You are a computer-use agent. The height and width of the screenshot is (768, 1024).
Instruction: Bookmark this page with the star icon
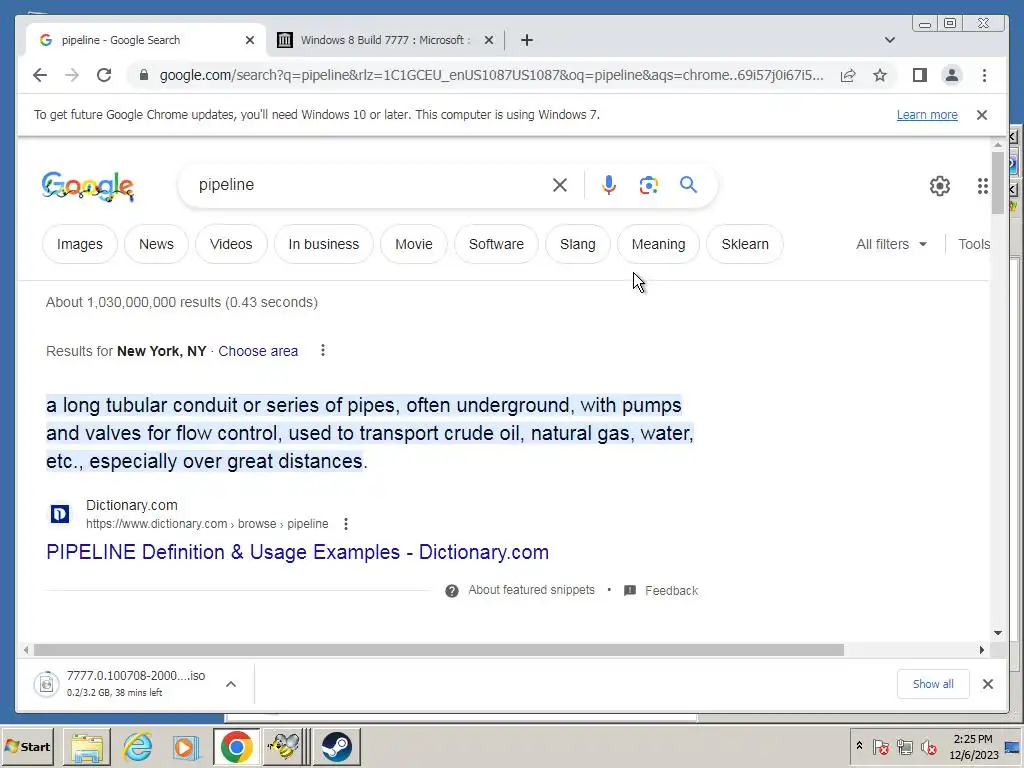click(x=880, y=75)
